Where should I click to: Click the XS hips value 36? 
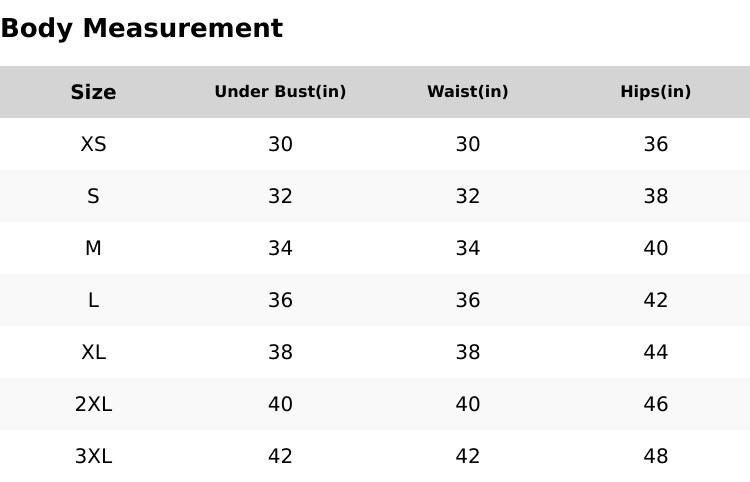[655, 144]
